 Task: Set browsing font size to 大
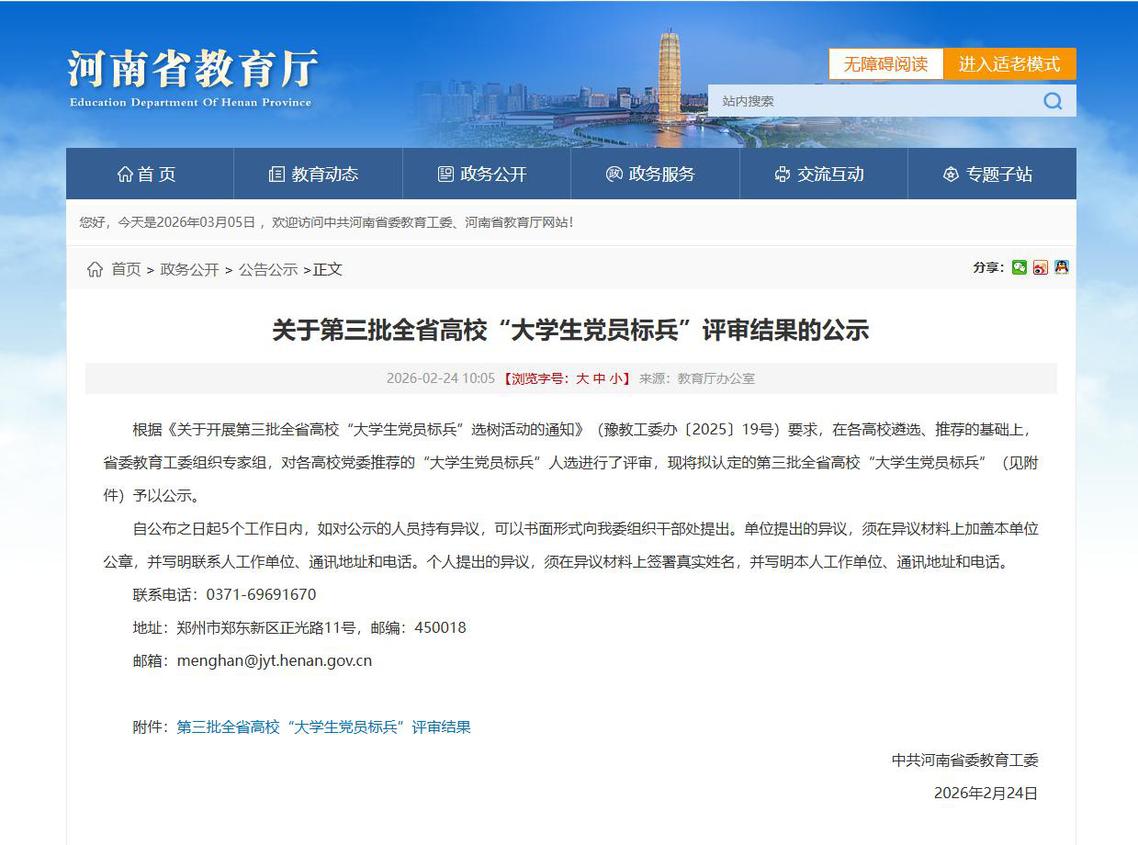point(581,379)
